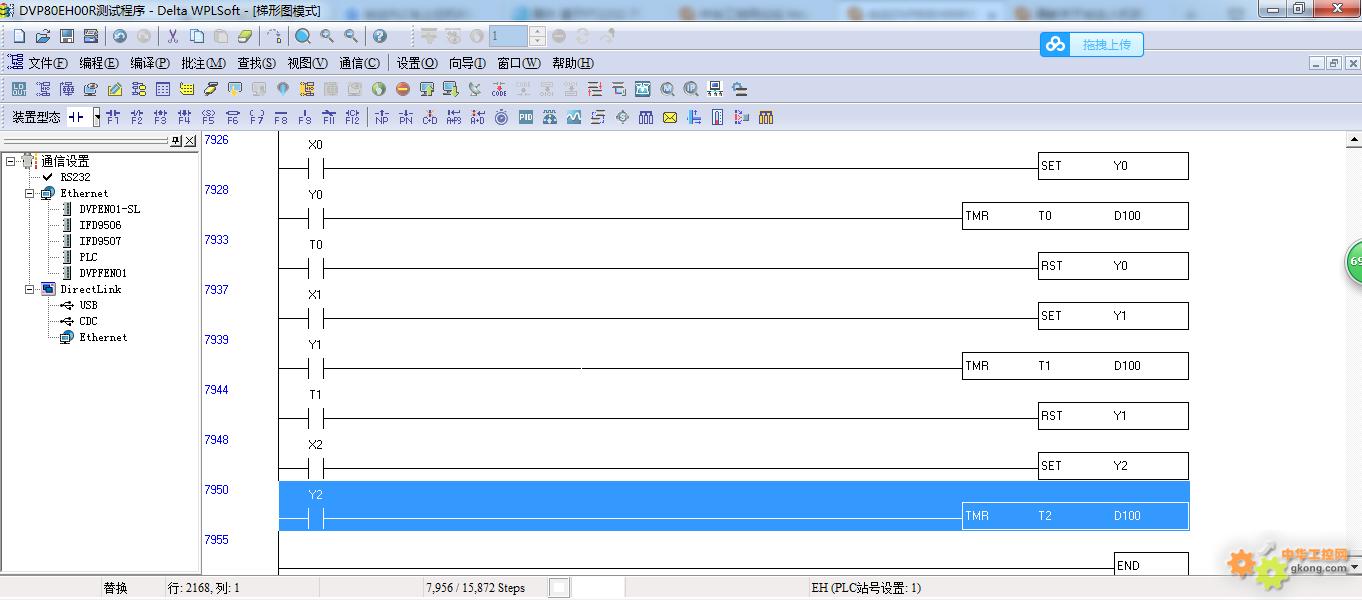Collapse the Ethernet tree node
This screenshot has width=1362, height=600.
point(30,193)
